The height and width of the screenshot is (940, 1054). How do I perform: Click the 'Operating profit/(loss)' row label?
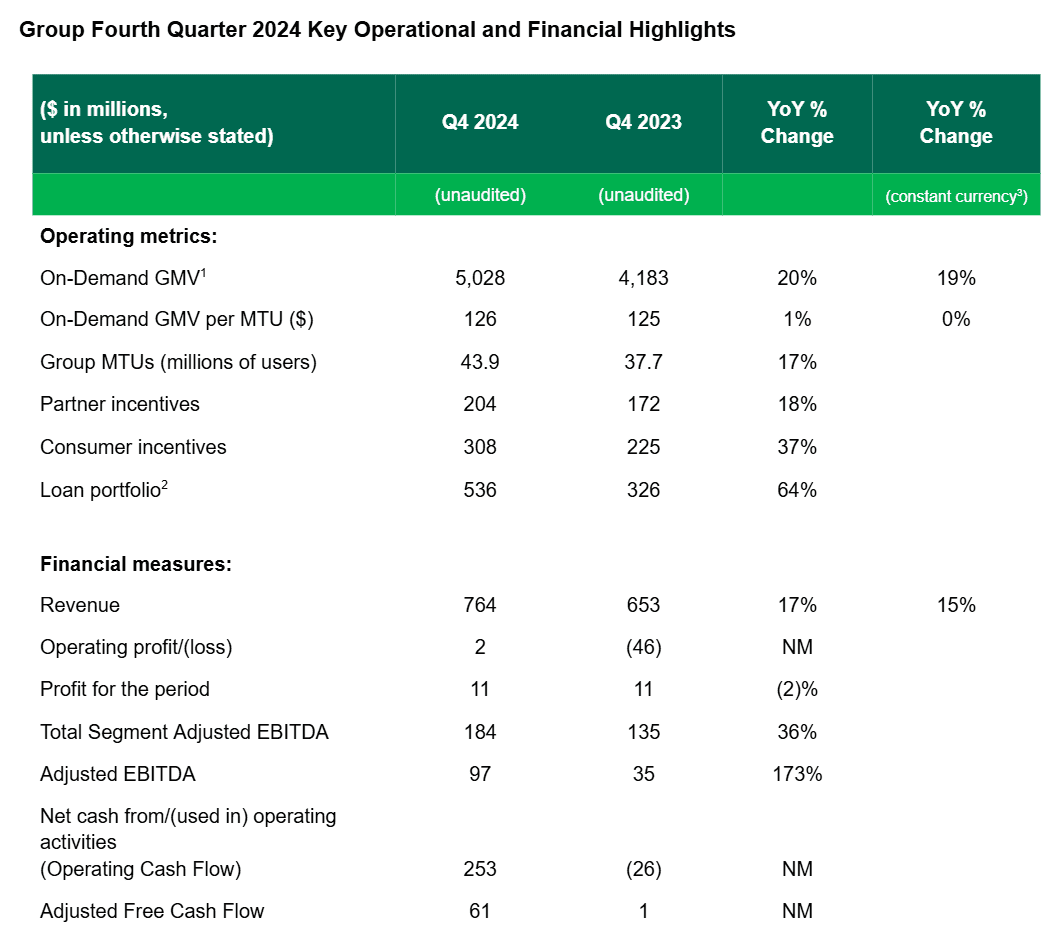pyautogui.click(x=136, y=647)
